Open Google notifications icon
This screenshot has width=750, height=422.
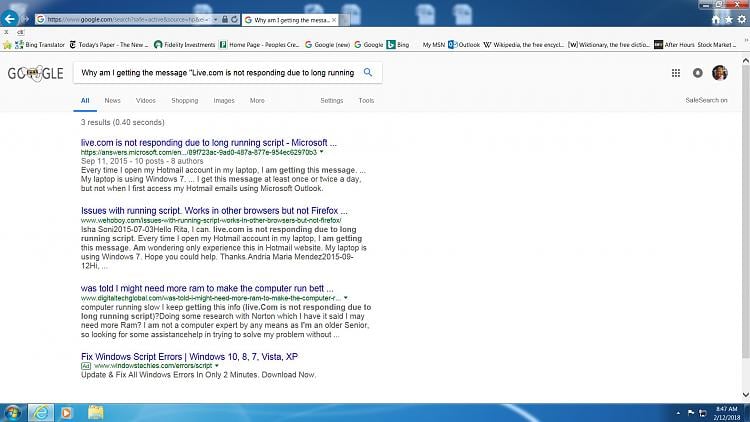(x=698, y=73)
